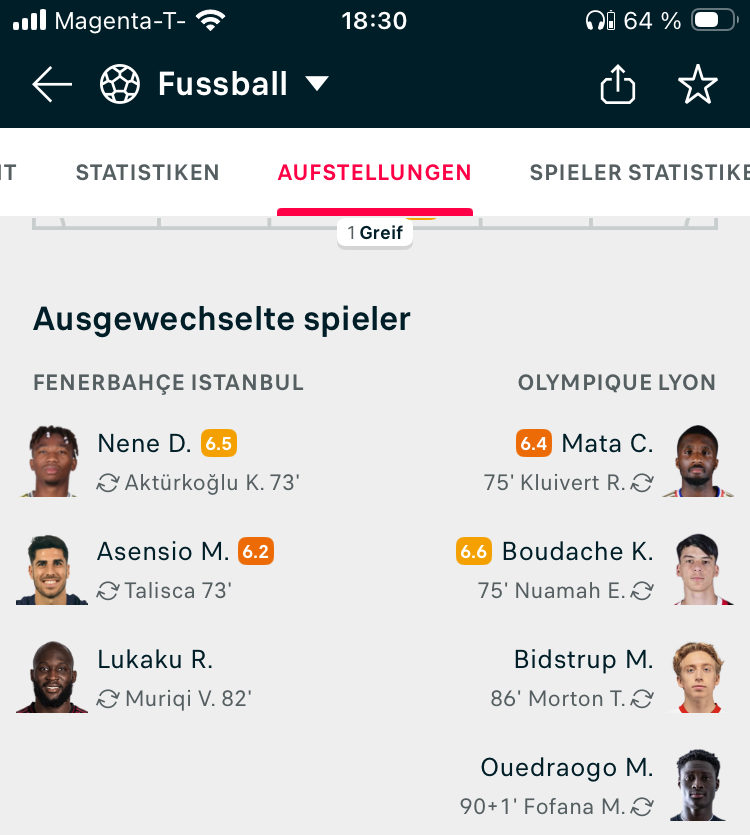Open the Spieler Statistiken tab
Screen dimensions: 750x835
pos(640,173)
